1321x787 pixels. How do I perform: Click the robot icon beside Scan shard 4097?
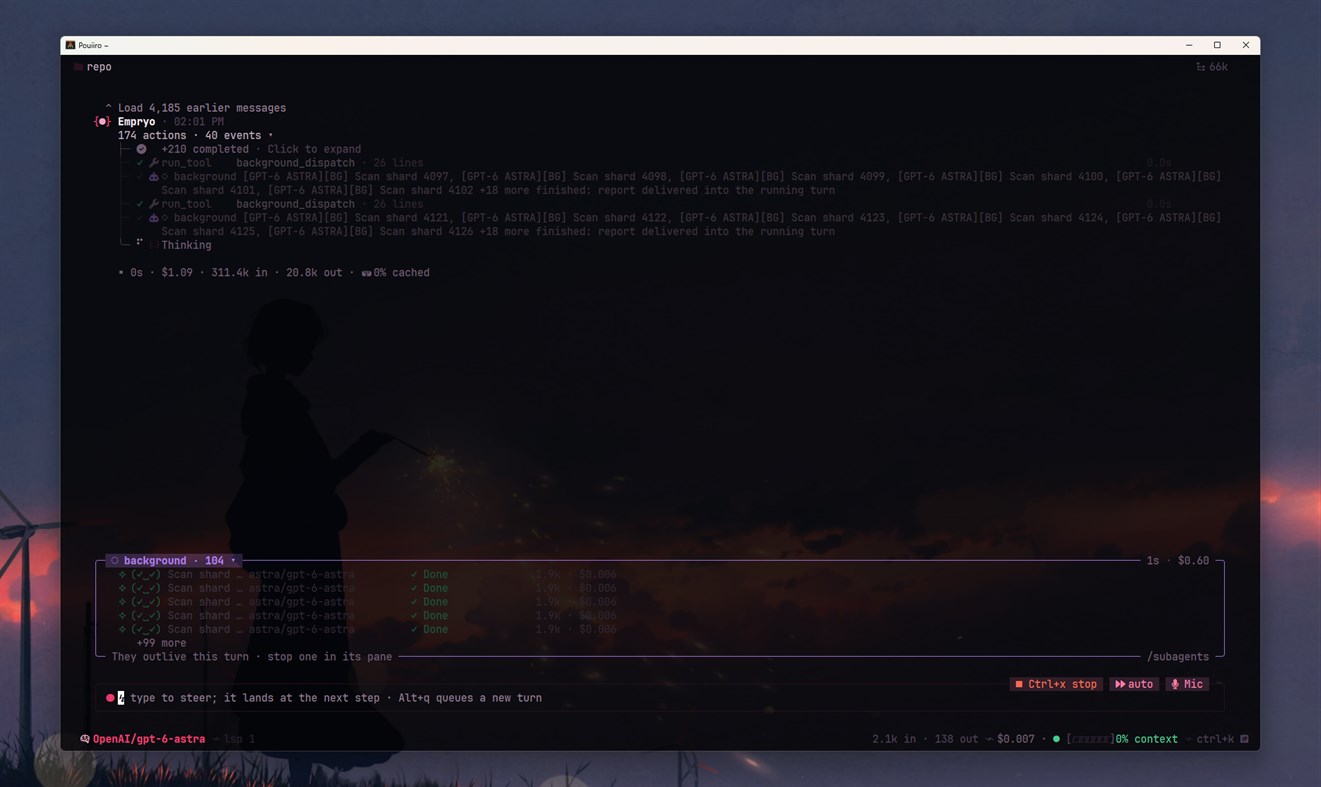click(153, 177)
